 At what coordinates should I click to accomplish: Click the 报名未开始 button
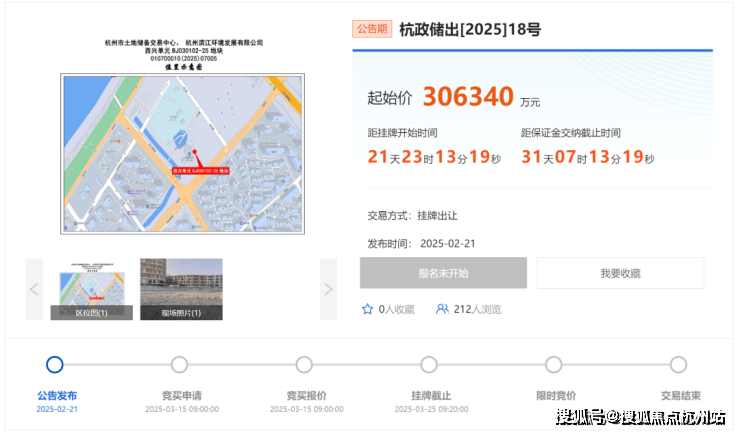point(443,273)
